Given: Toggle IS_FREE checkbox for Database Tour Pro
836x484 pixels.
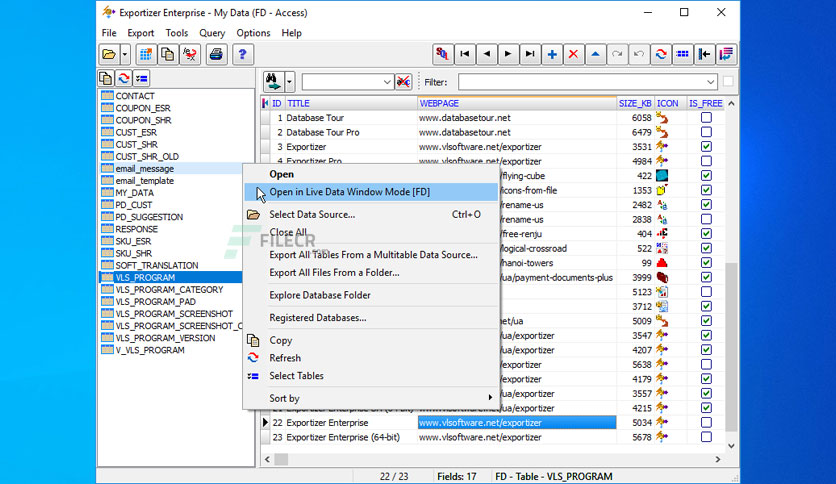Looking at the screenshot, I should click(x=706, y=132).
